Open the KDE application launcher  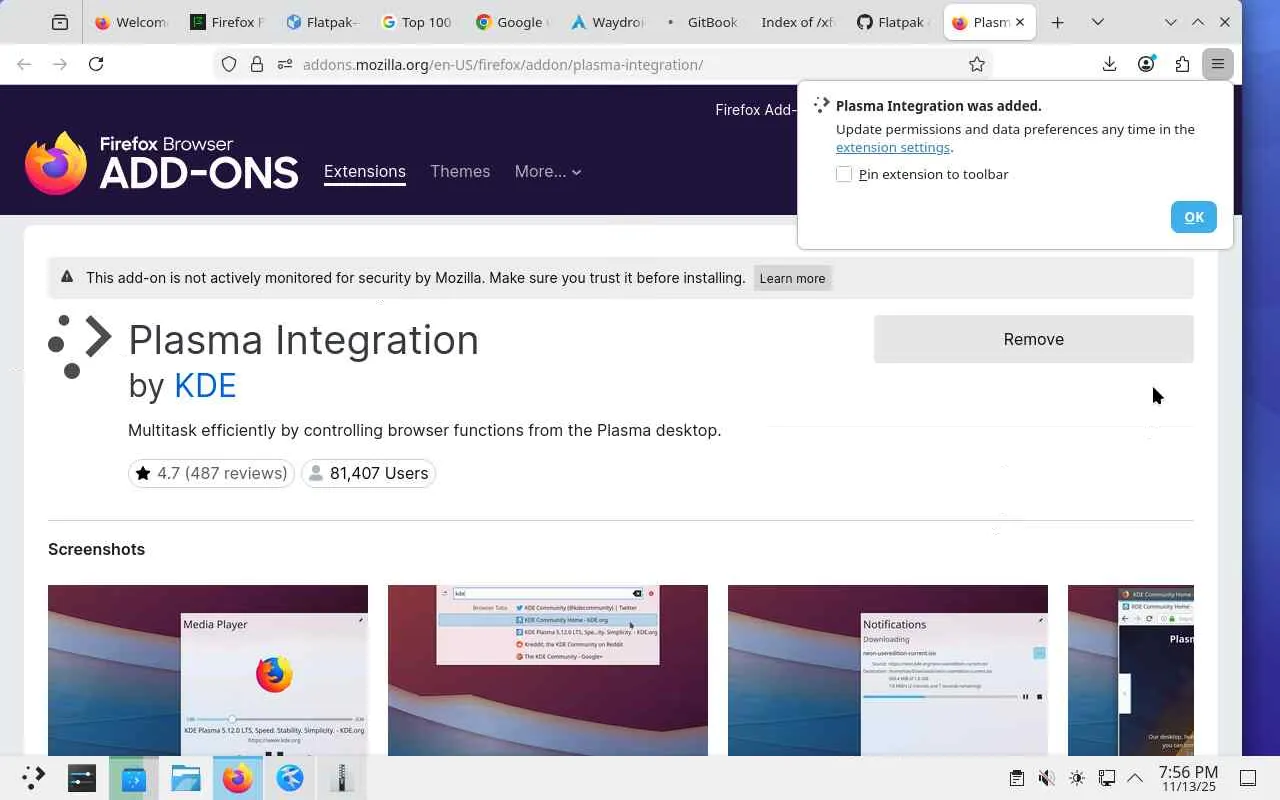pos(33,778)
